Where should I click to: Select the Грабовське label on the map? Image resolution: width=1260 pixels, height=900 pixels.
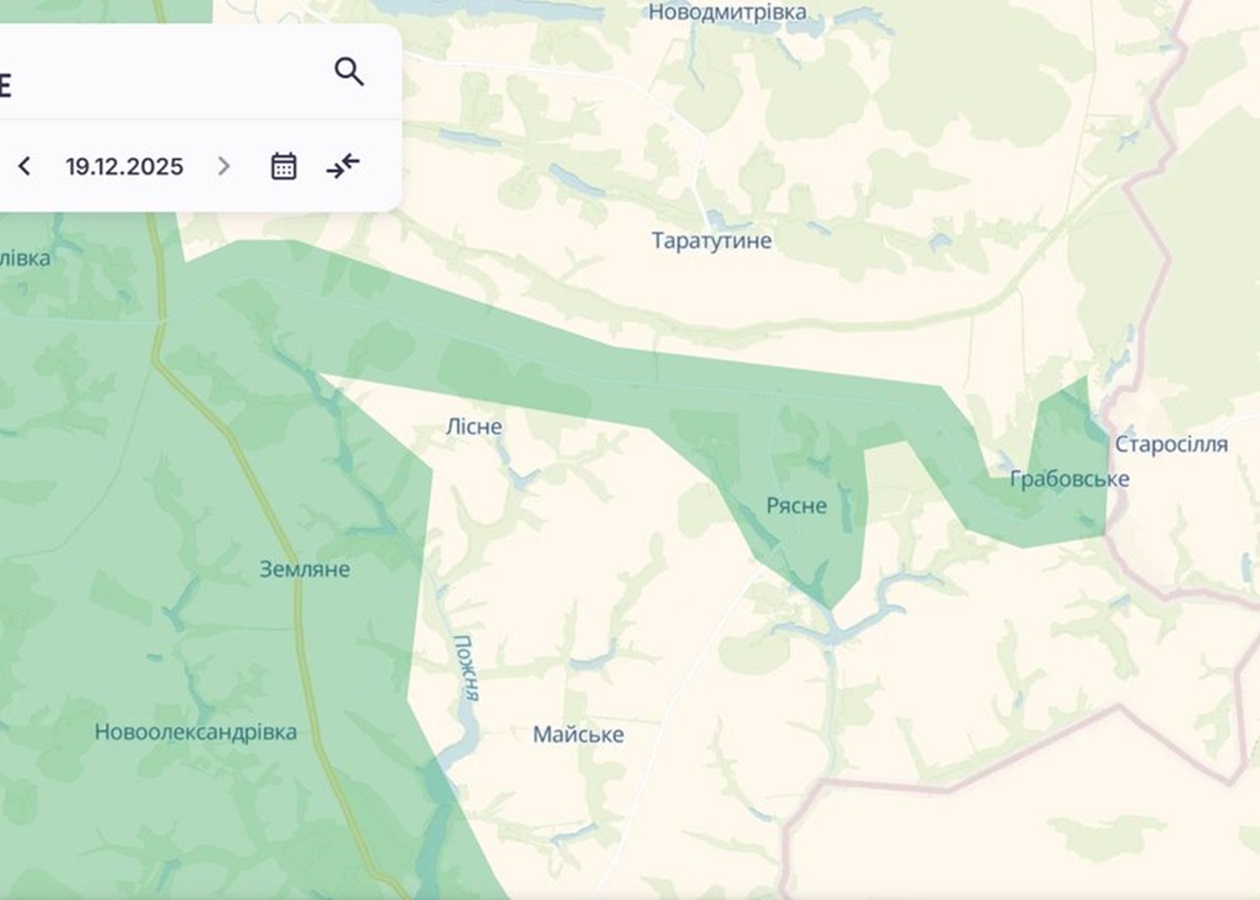click(x=1069, y=479)
